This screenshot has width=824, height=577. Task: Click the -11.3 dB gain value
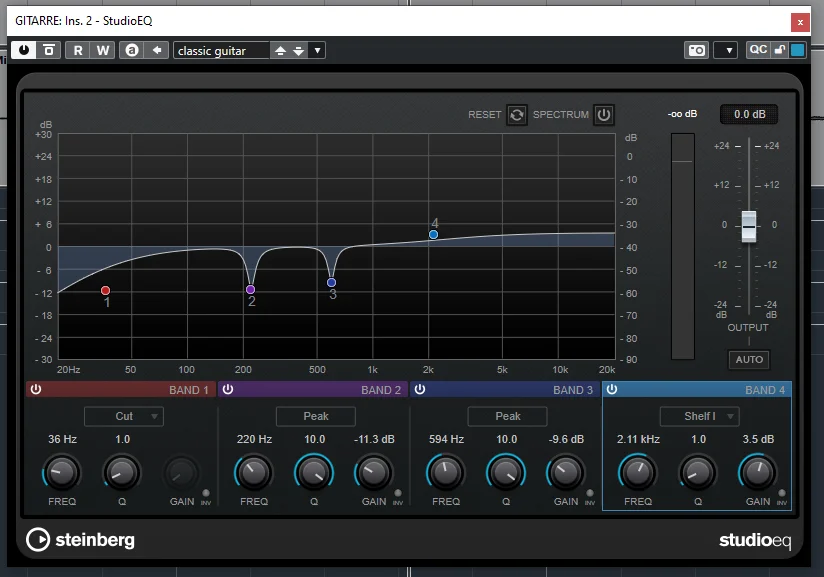pos(374,439)
